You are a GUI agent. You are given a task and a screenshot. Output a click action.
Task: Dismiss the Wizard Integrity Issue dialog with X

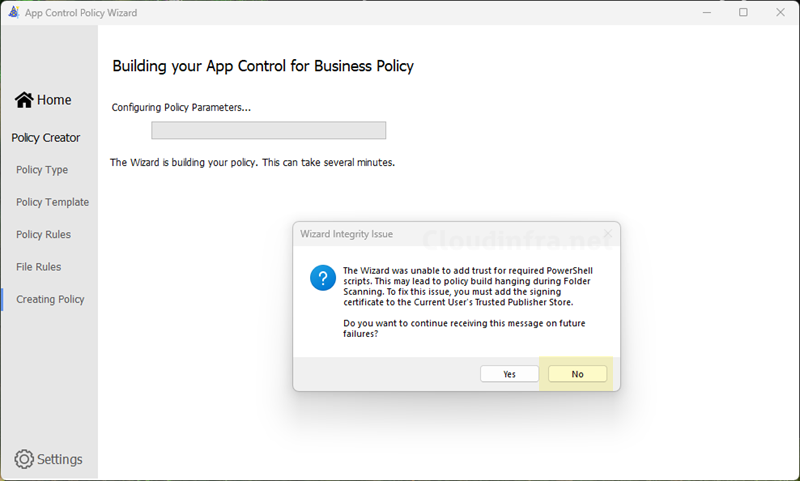tap(606, 234)
